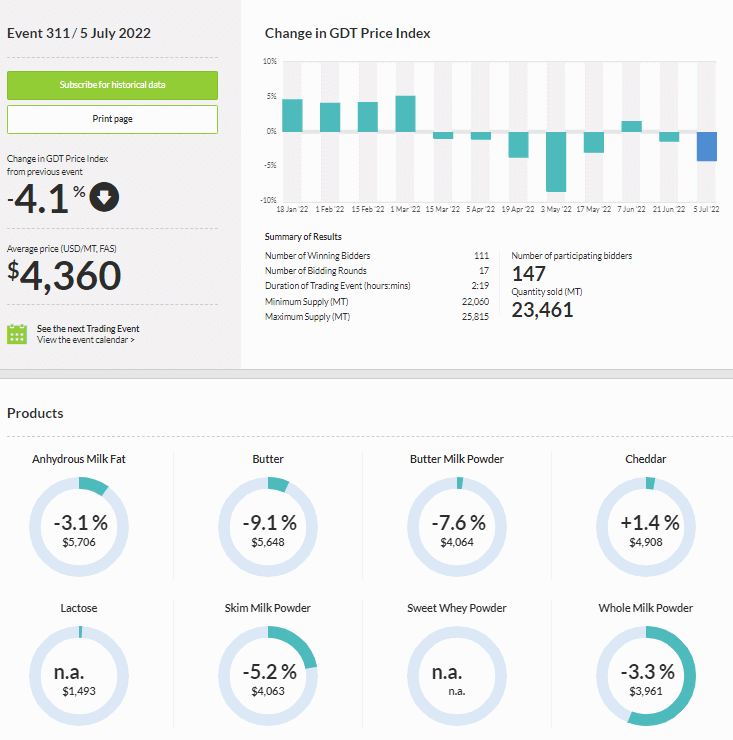Click the Number of Bidding Rounds row
This screenshot has width=733, height=740.
[x=377, y=271]
